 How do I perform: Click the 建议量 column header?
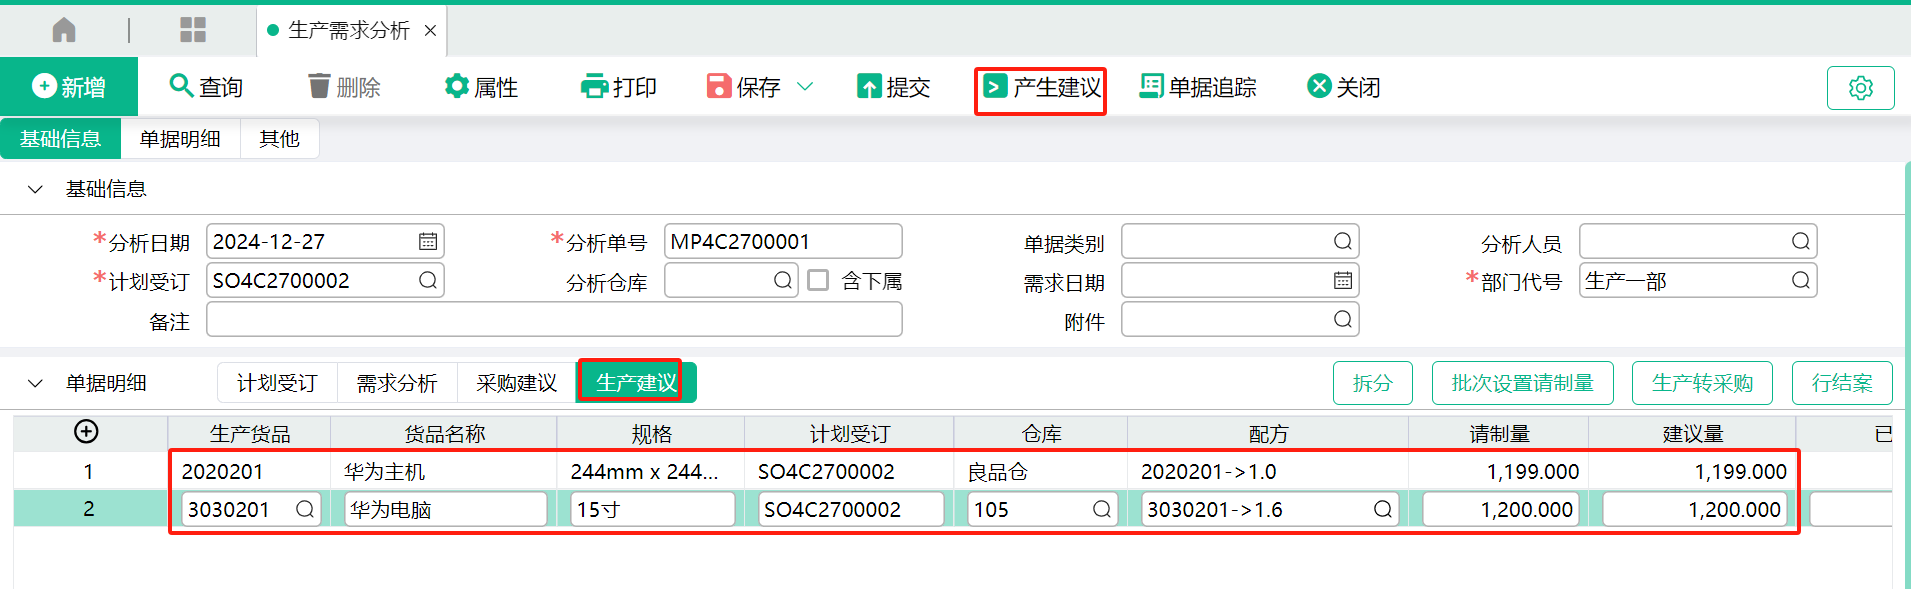tap(1693, 434)
